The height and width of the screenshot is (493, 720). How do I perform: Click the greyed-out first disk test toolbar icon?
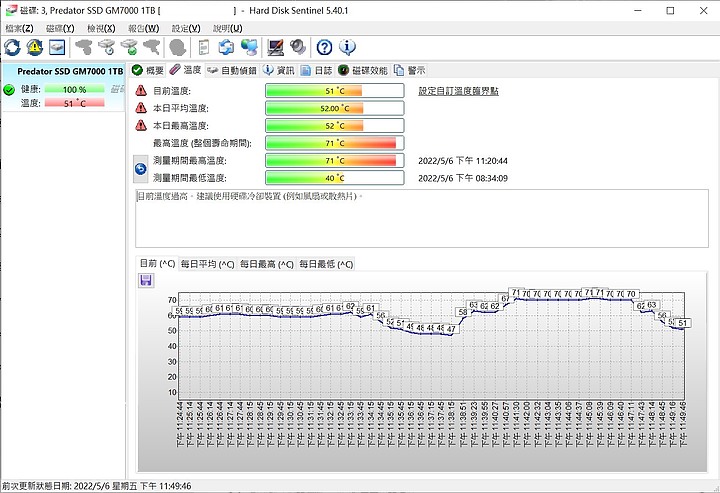pos(84,47)
